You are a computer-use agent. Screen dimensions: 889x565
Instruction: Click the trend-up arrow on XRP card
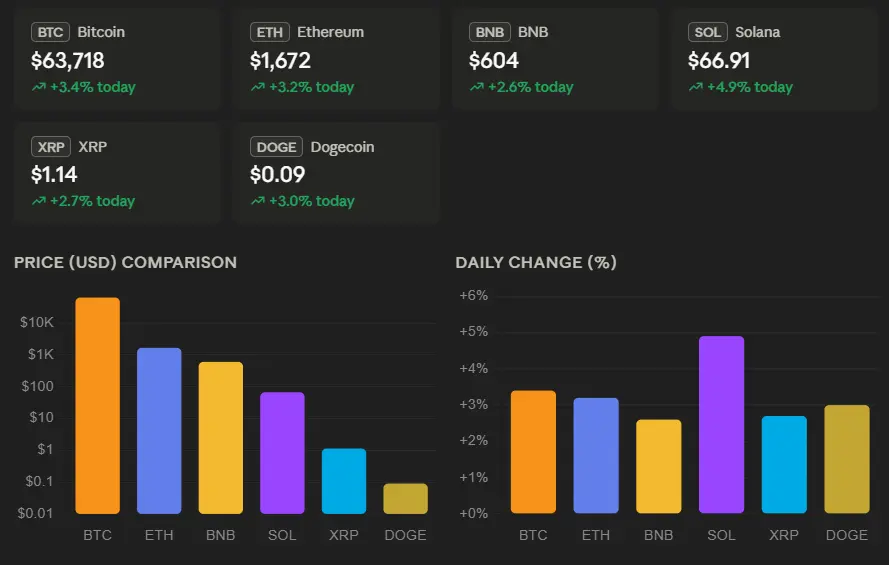click(x=39, y=201)
